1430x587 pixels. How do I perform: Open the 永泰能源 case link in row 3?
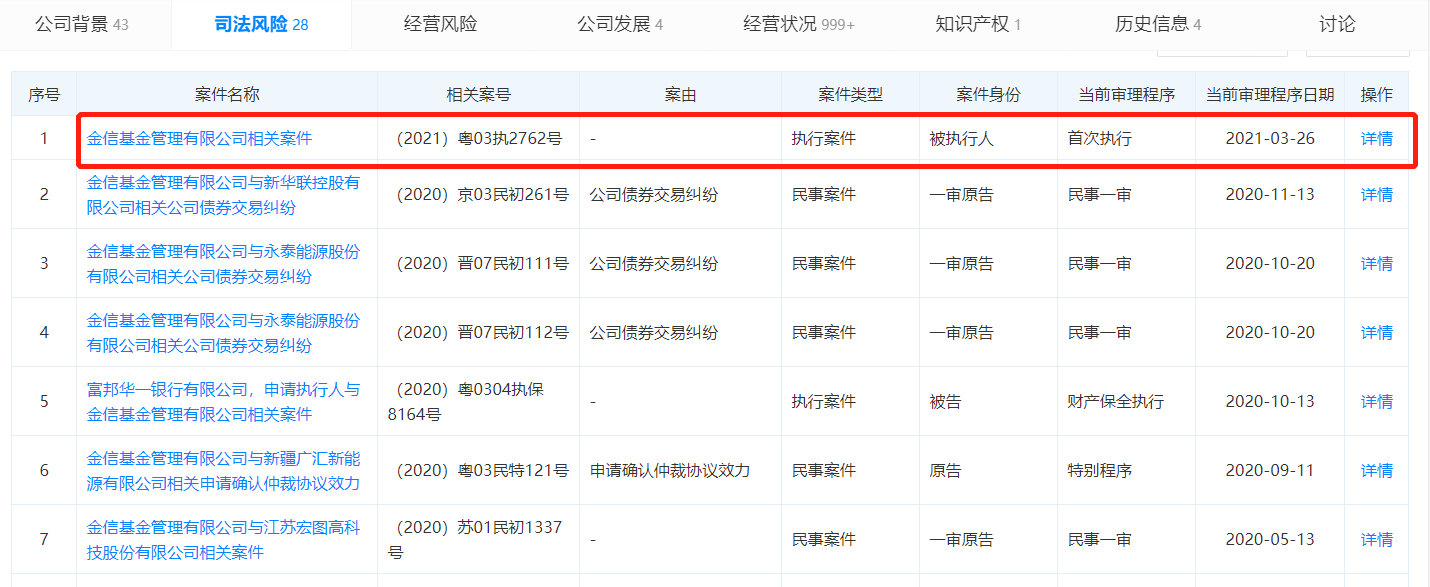[x=222, y=264]
